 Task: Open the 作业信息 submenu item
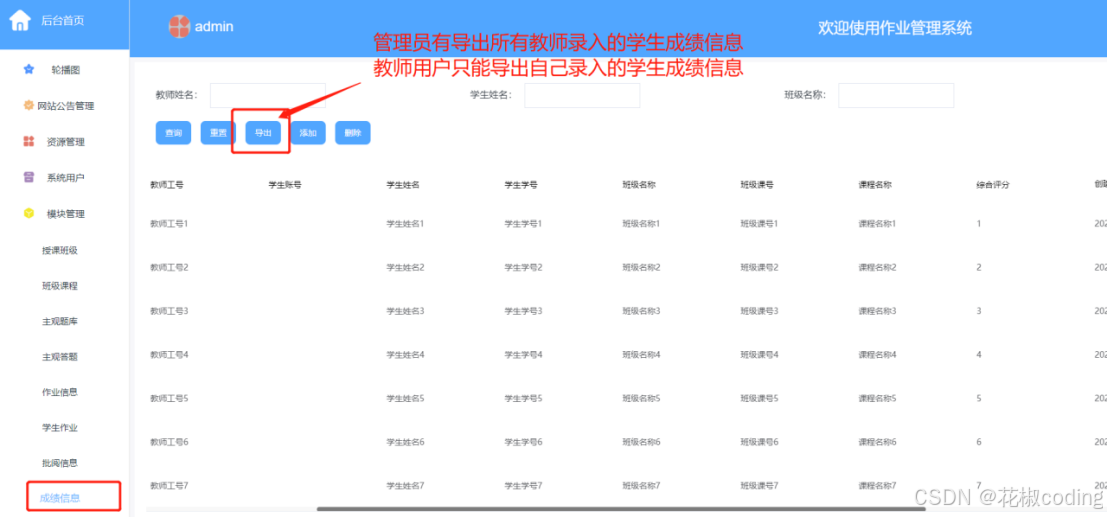(60, 392)
